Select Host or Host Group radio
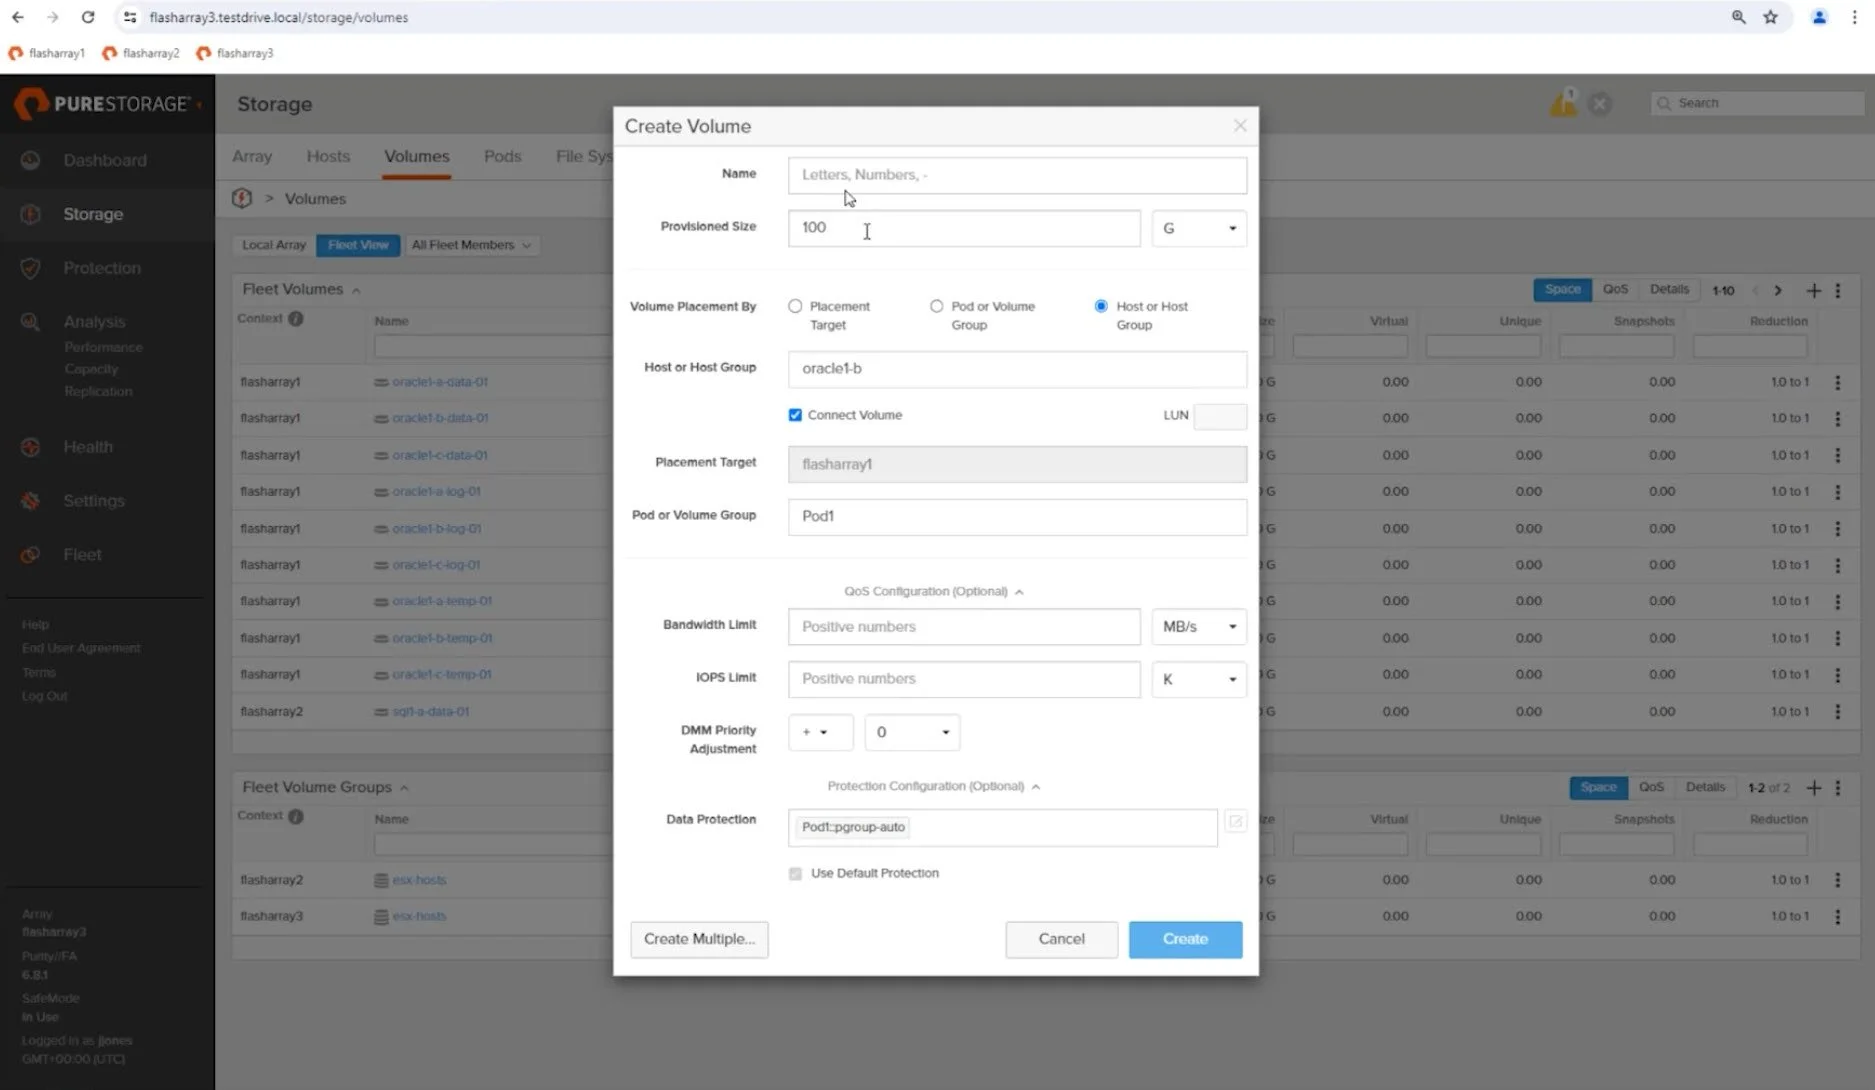1875x1090 pixels. [x=1101, y=306]
